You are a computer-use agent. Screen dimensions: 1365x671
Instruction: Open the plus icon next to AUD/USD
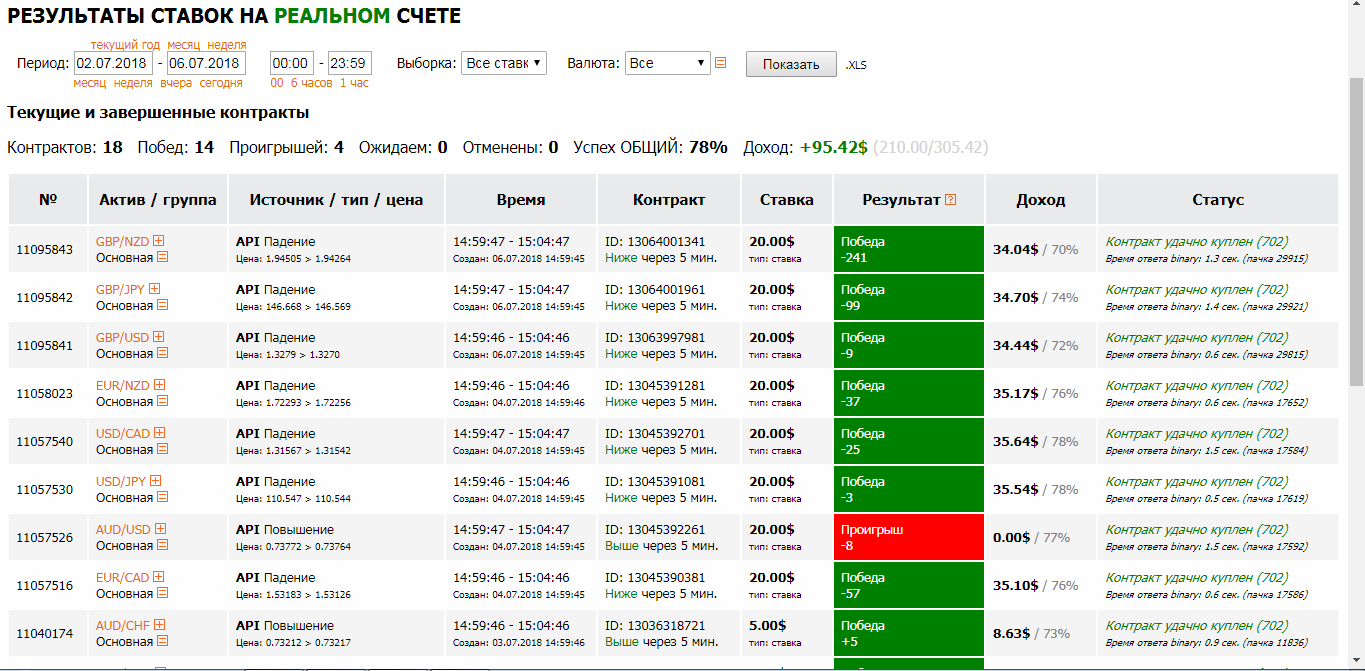tap(160, 529)
